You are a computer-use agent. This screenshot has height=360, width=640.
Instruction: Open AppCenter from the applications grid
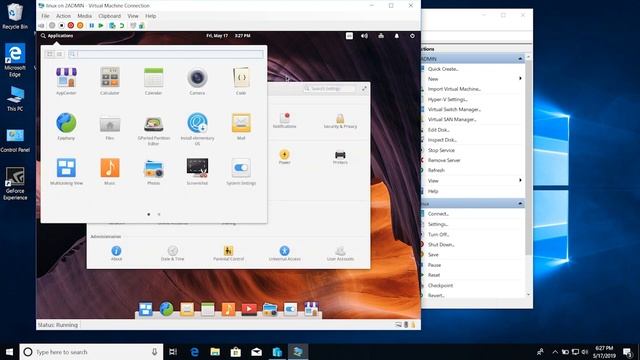pos(66,82)
